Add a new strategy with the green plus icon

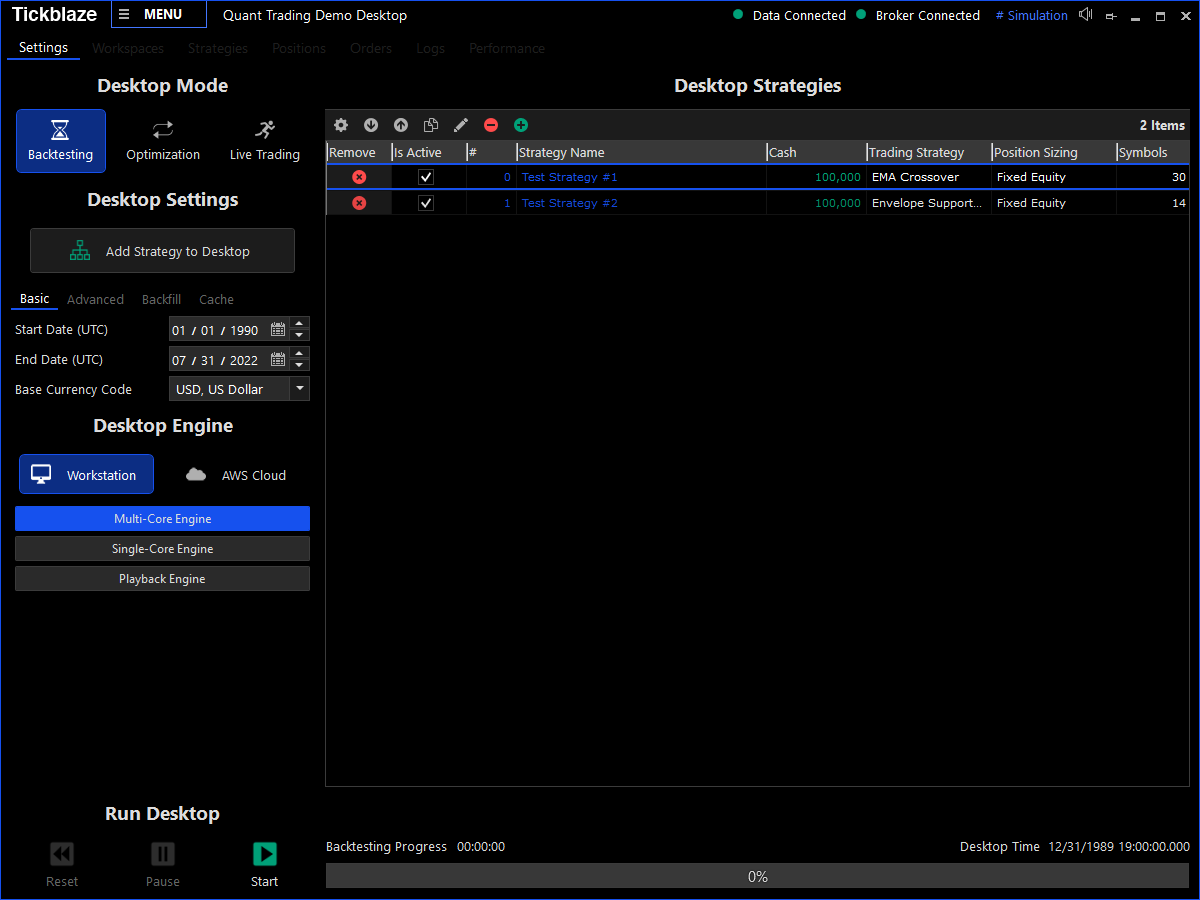pyautogui.click(x=521, y=125)
